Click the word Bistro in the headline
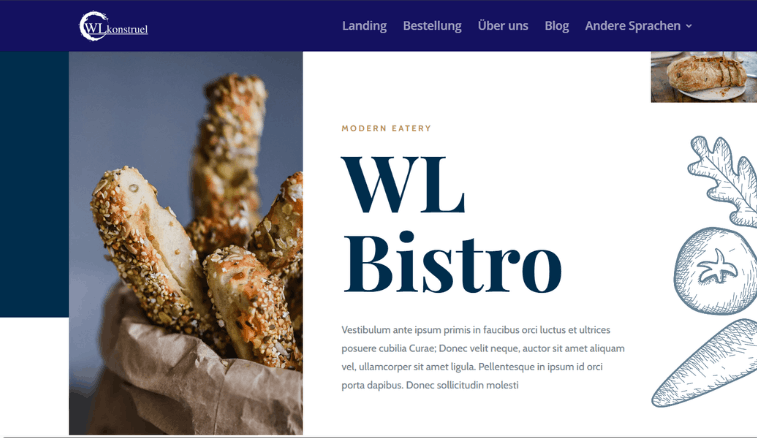This screenshot has height=438, width=757. tap(452, 263)
